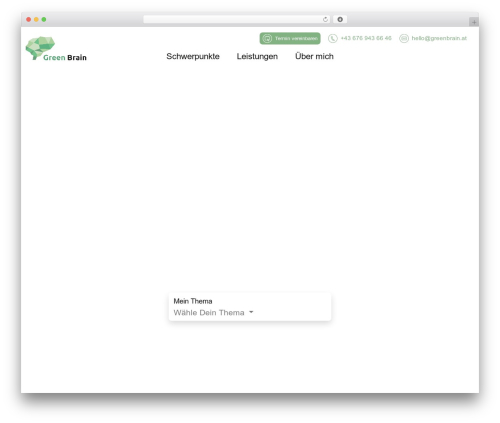
Task: Click the phone icon beside the number
Action: (x=332, y=38)
